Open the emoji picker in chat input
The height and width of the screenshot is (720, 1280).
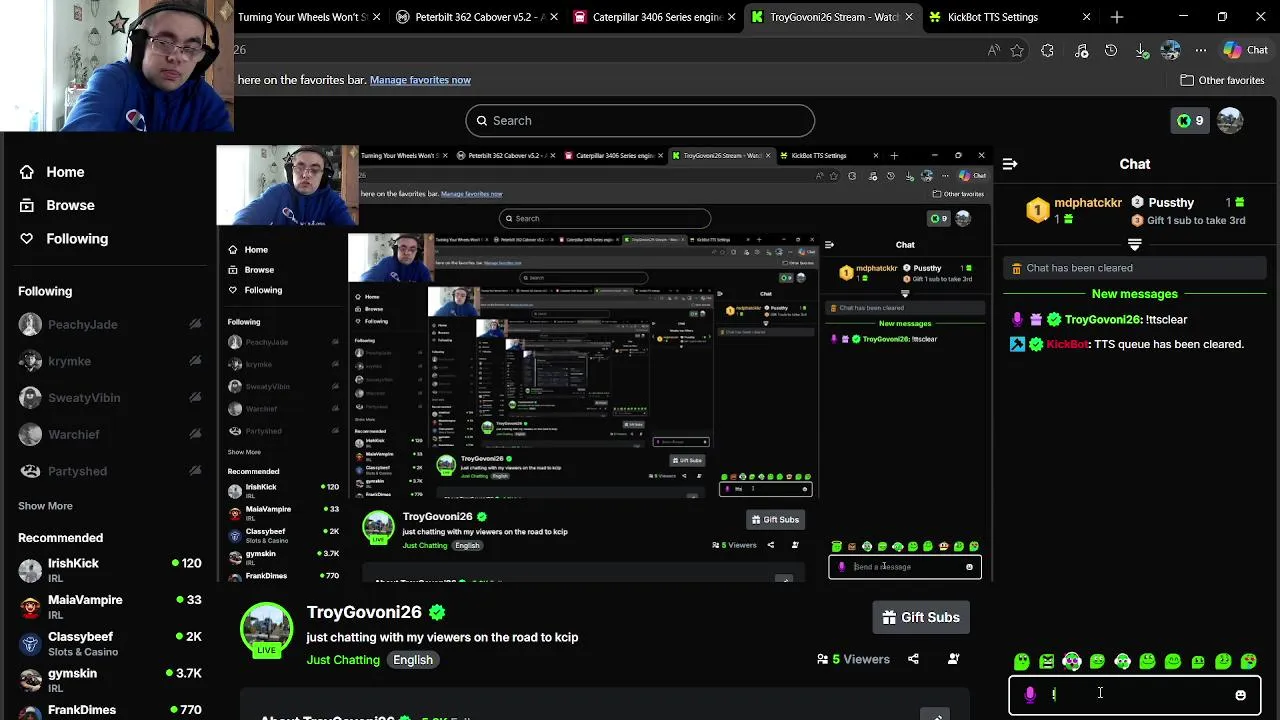click(1240, 695)
